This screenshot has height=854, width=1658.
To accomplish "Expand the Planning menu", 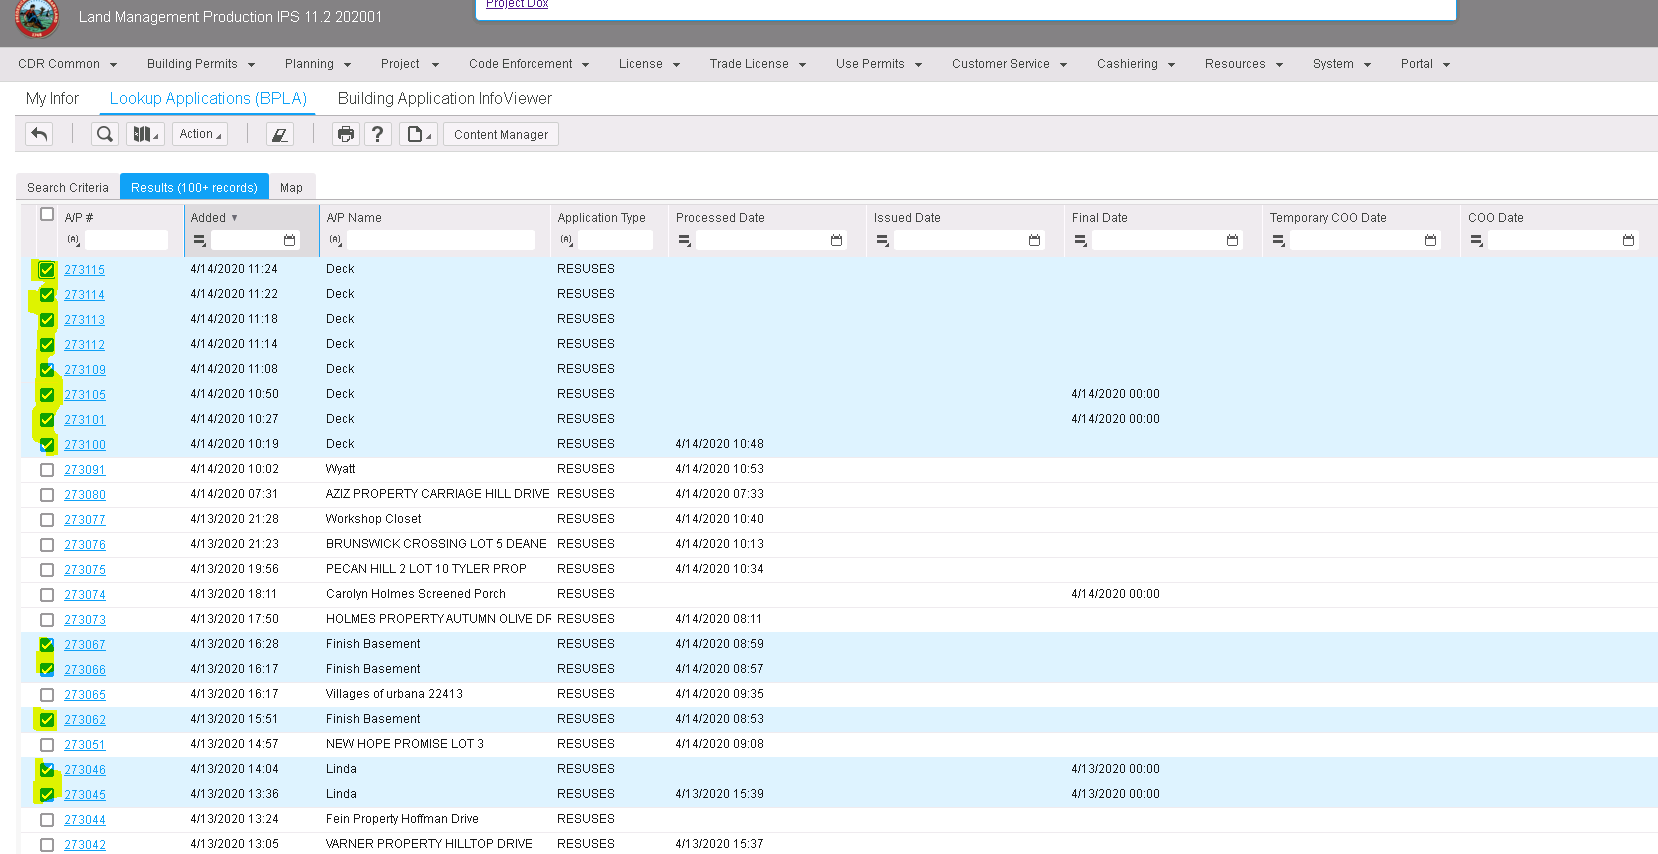I will 318,64.
